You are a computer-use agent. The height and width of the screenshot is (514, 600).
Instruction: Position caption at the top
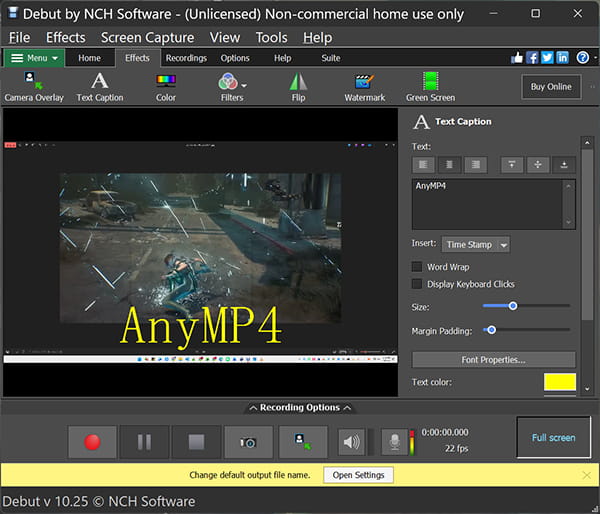point(512,165)
